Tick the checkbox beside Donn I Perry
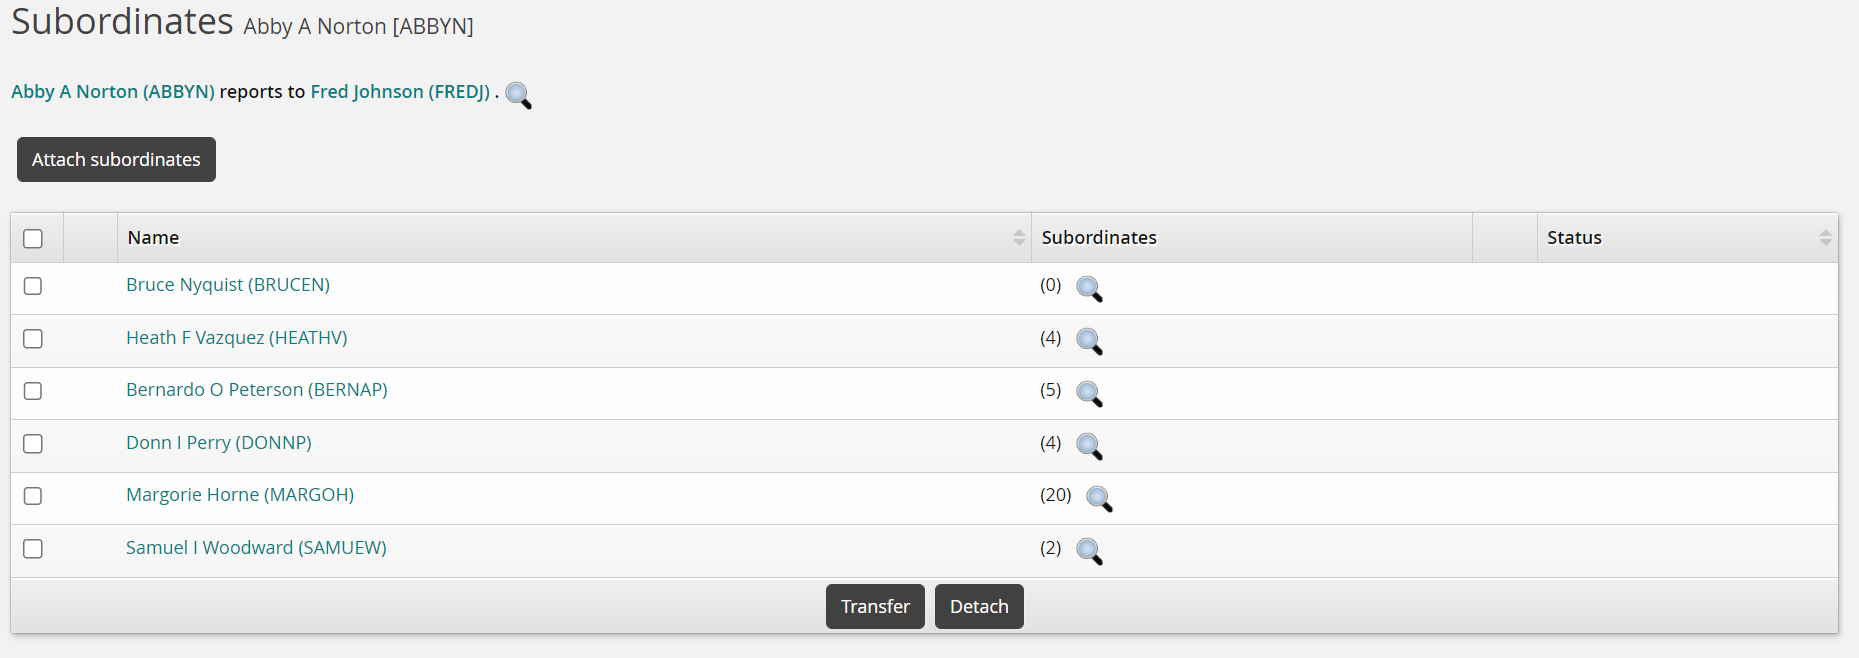 [x=33, y=444]
